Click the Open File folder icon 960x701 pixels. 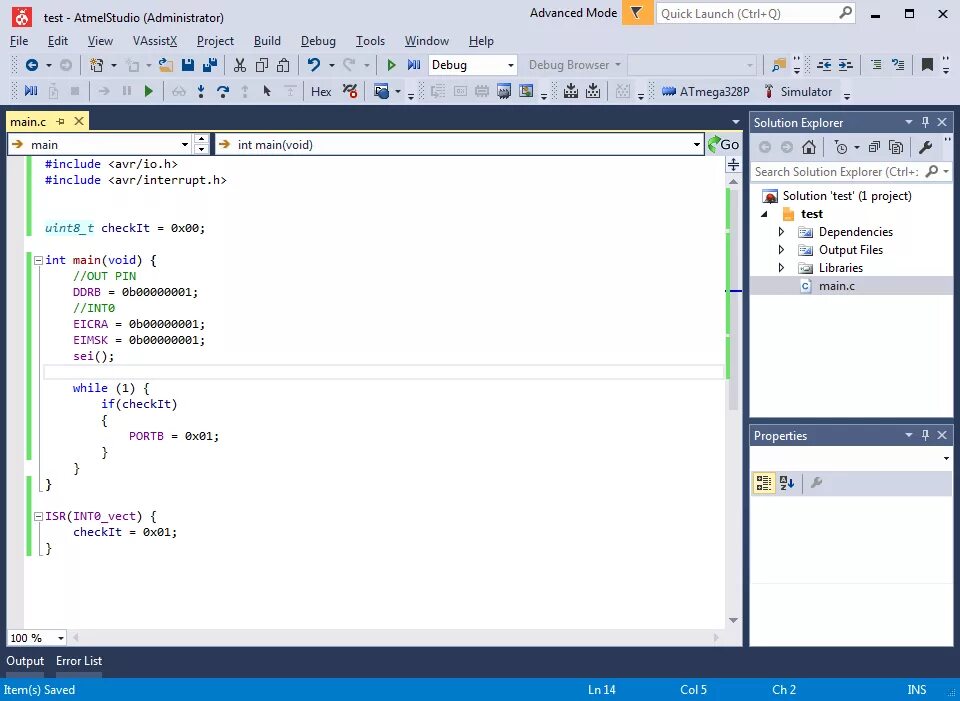point(165,65)
